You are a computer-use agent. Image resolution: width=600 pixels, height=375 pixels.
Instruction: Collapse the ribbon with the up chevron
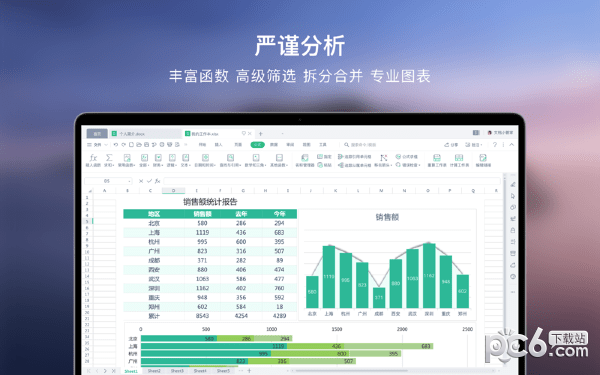[512, 145]
